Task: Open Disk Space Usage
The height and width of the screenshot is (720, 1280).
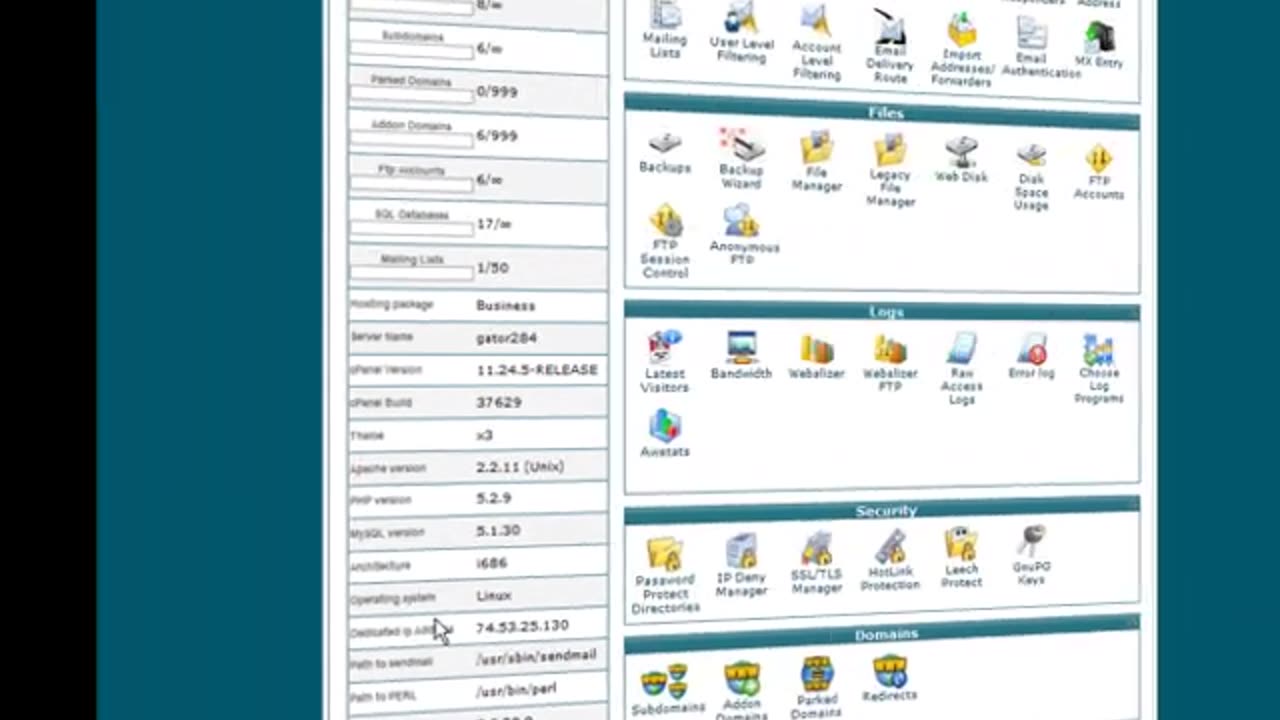Action: [1031, 177]
